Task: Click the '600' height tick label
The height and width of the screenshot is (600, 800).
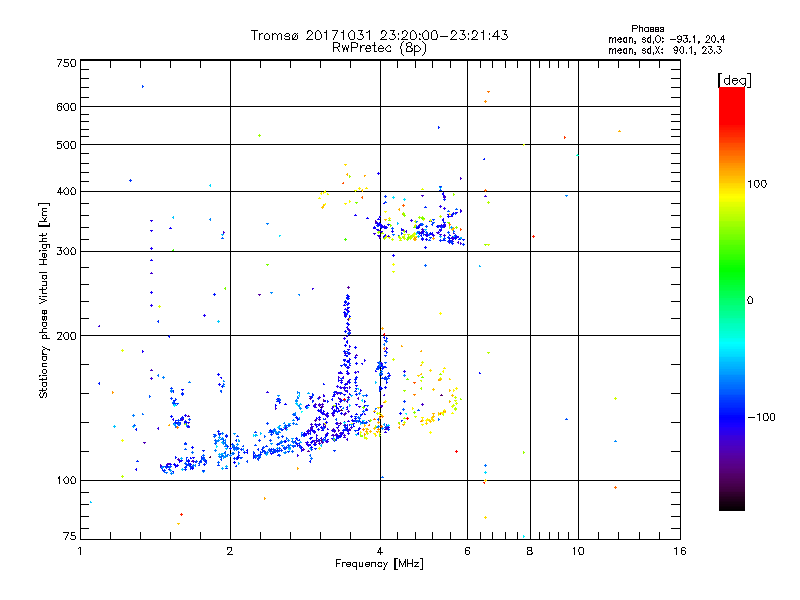Action: (x=66, y=107)
